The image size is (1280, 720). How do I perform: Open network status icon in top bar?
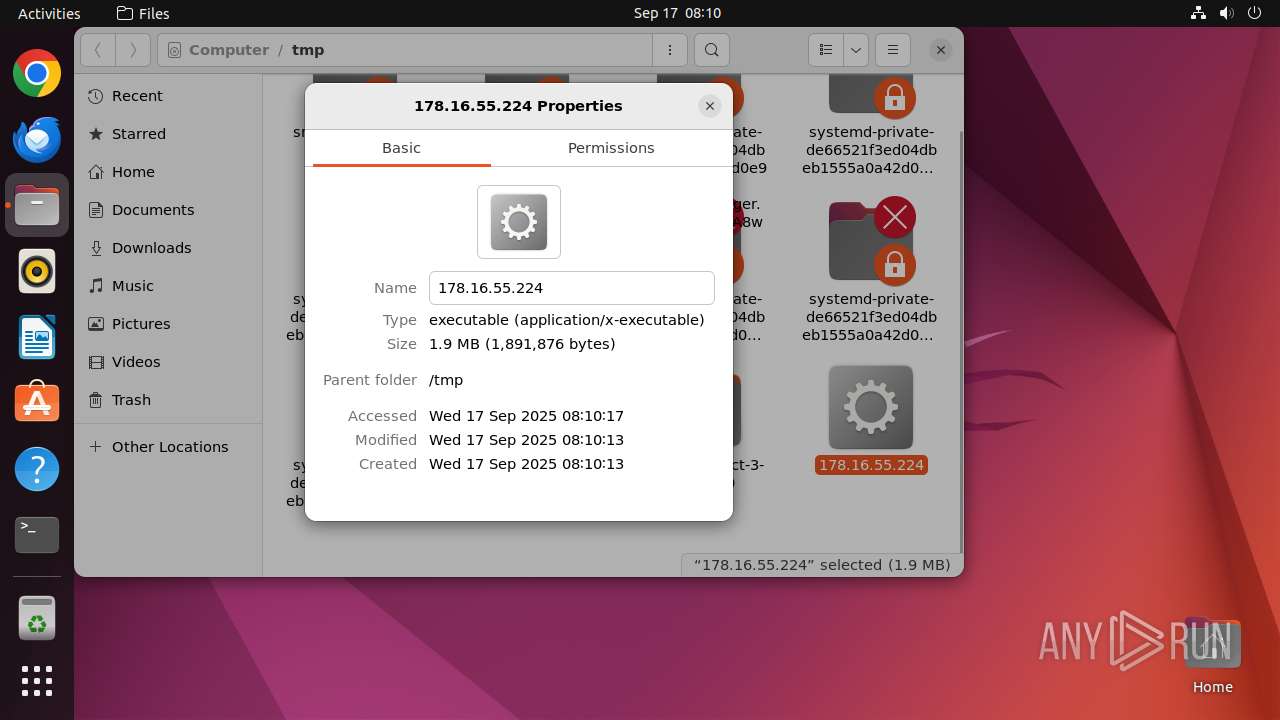pos(1199,13)
